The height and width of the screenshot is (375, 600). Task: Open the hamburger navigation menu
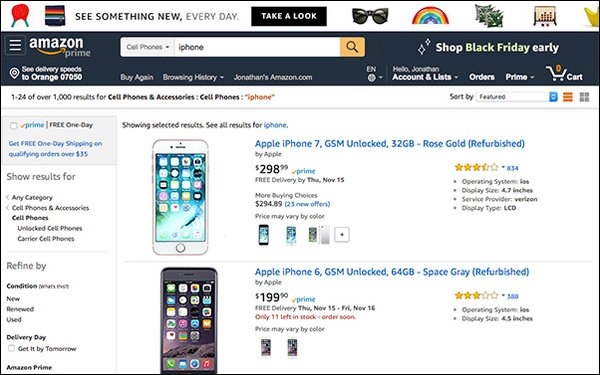[x=15, y=45]
